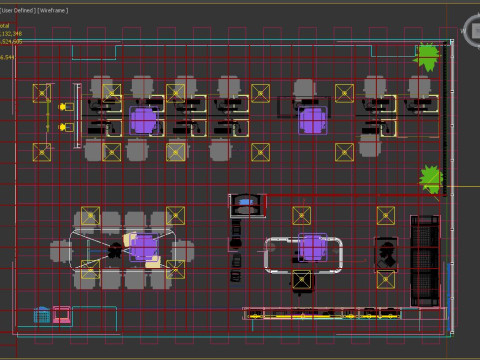
Task: Select the green plant beside the yellow axis line
Action: click(x=431, y=179)
